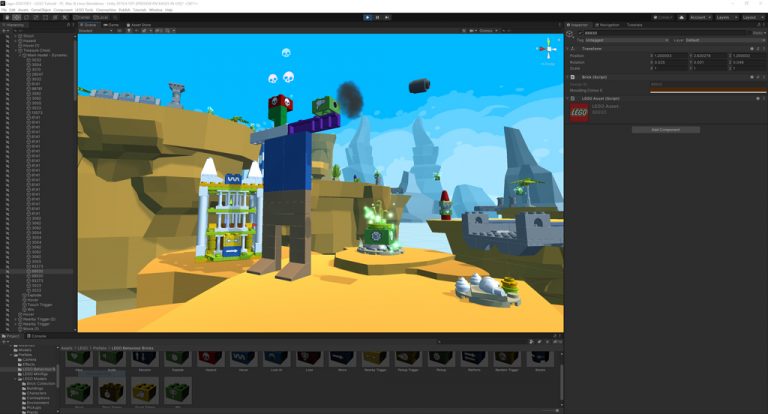Viewport: 768px width, 414px height.
Task: Open the Asset Store tab
Action: point(139,24)
